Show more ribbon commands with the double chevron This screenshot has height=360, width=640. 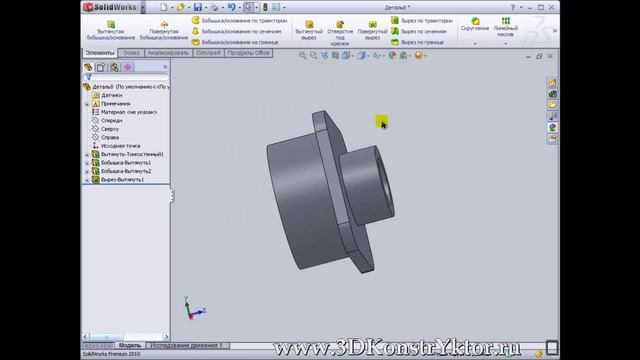point(554,31)
